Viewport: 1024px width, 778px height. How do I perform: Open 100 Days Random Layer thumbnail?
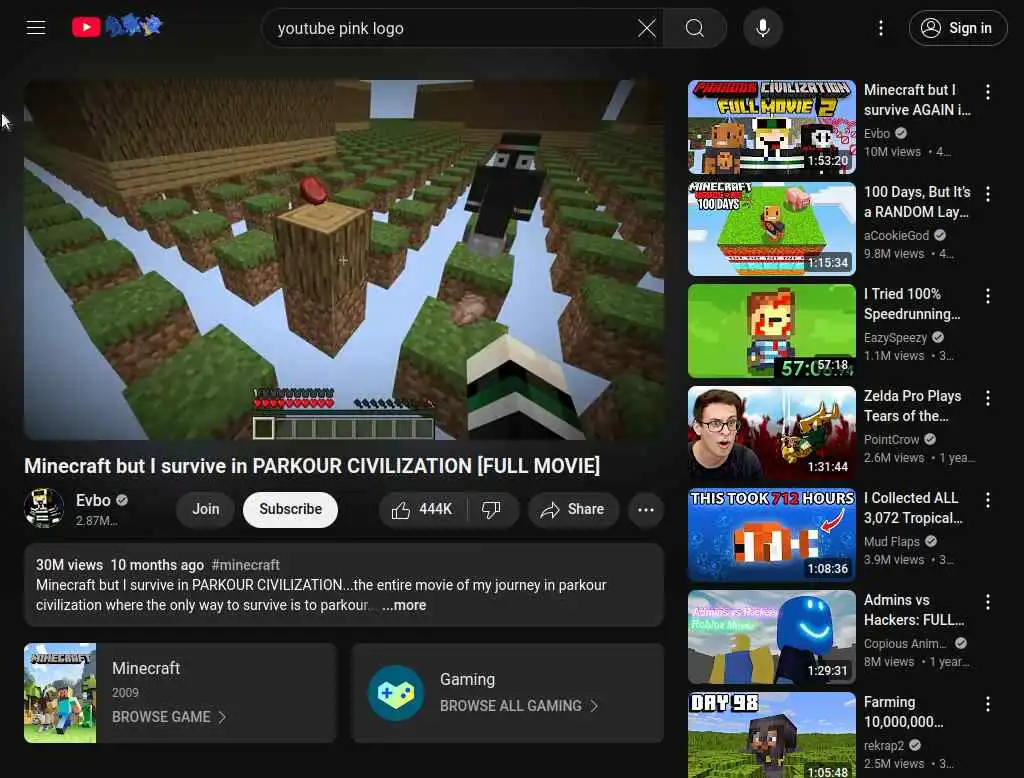(x=771, y=229)
